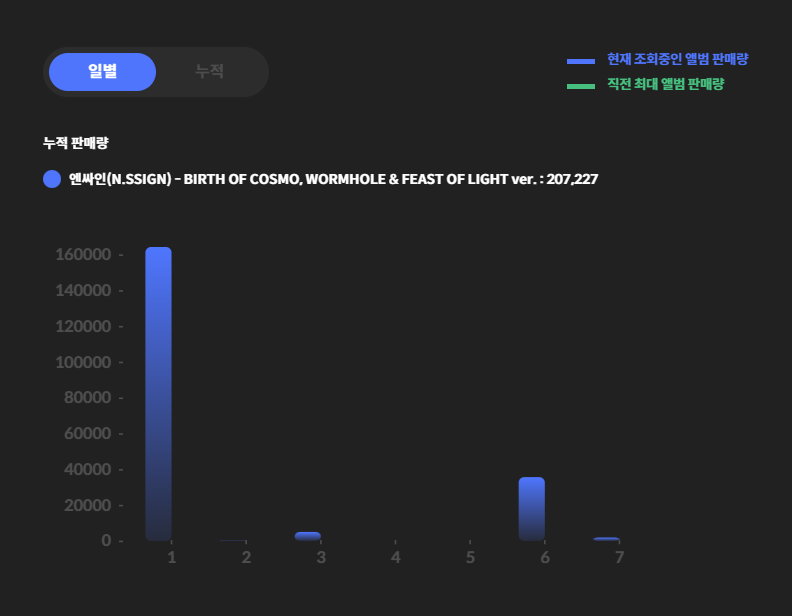Click the x-axis label 2
792x616 pixels.
tap(246, 557)
